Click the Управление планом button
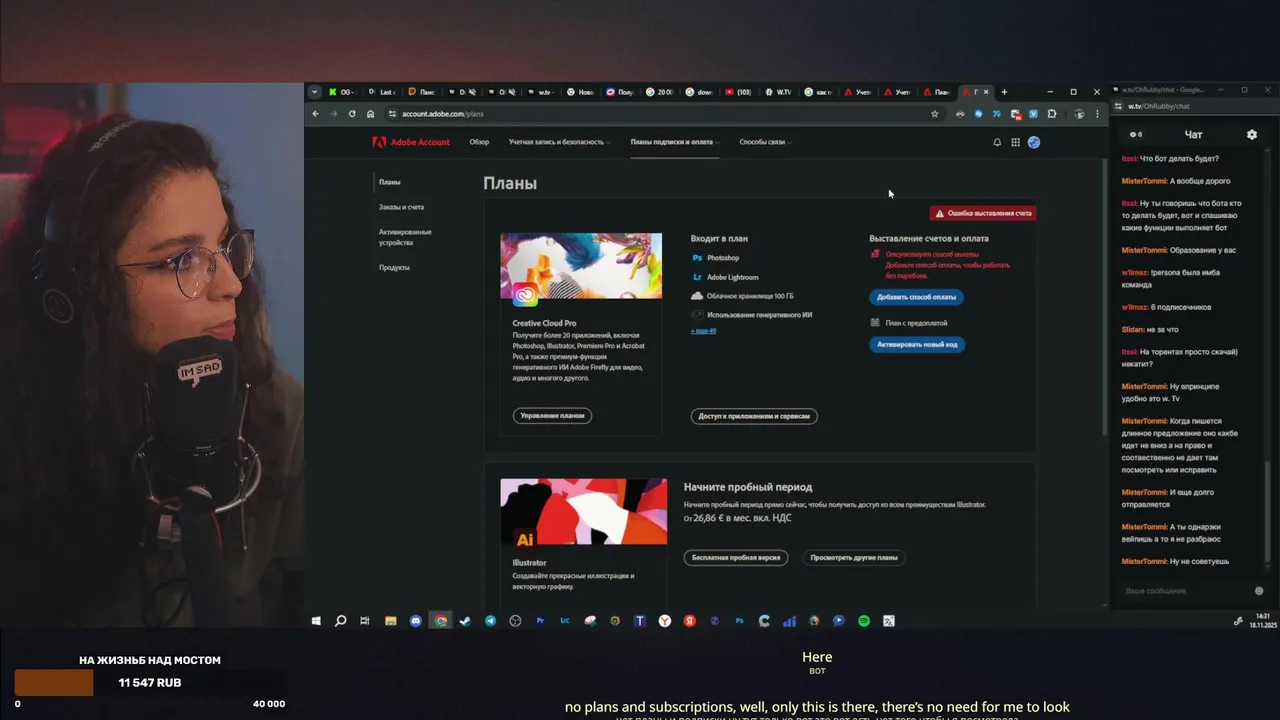Viewport: 1280px width, 720px height. click(552, 415)
